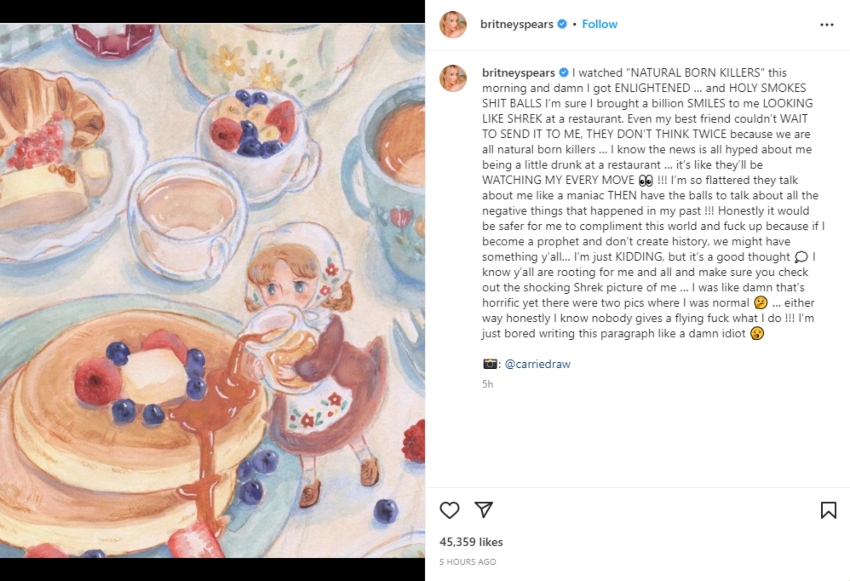
Task: Open the @carriedraw mention link
Action: click(x=537, y=364)
